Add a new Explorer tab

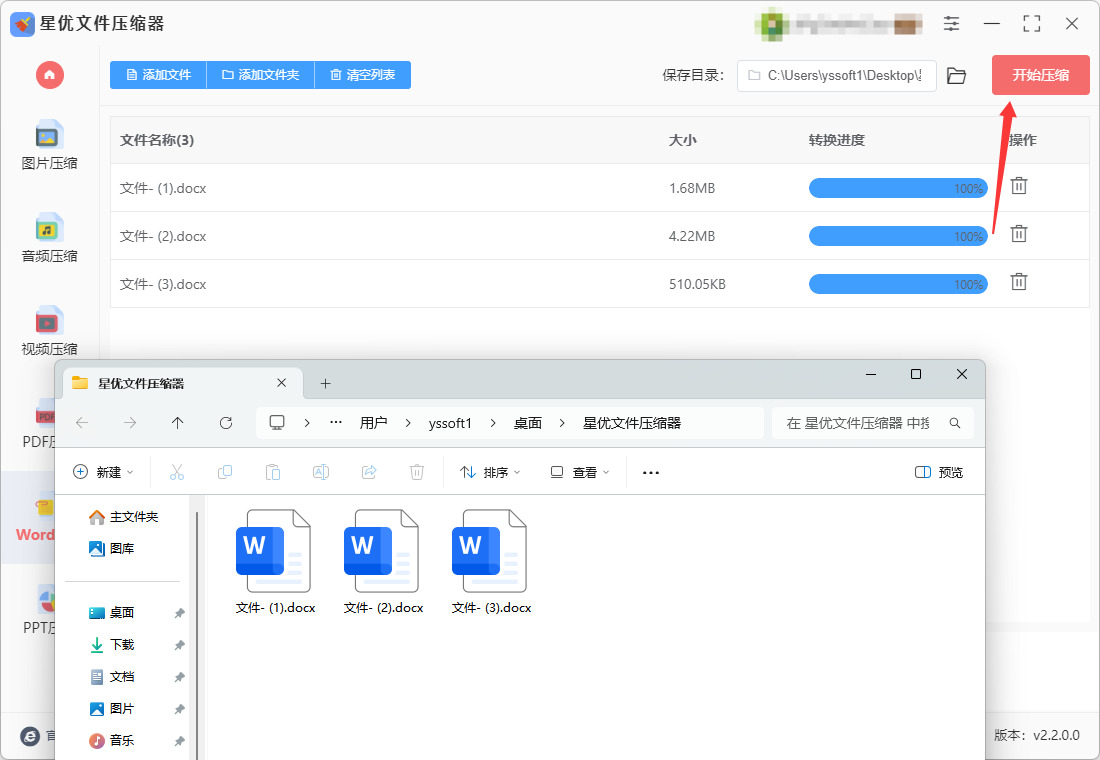tap(326, 383)
